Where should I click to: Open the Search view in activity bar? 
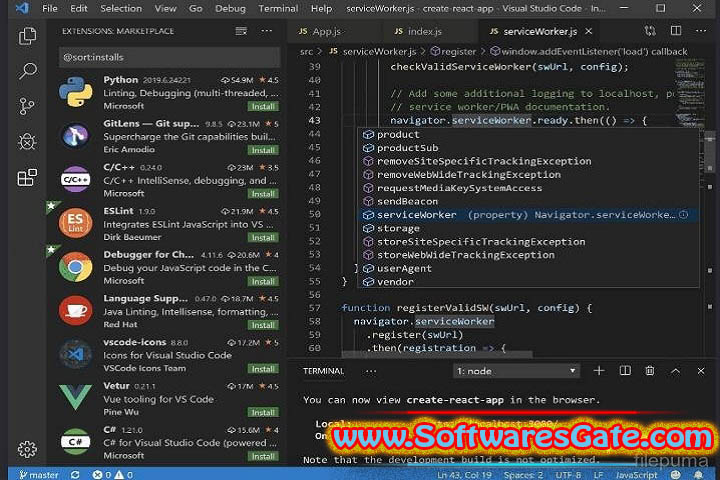click(x=27, y=71)
